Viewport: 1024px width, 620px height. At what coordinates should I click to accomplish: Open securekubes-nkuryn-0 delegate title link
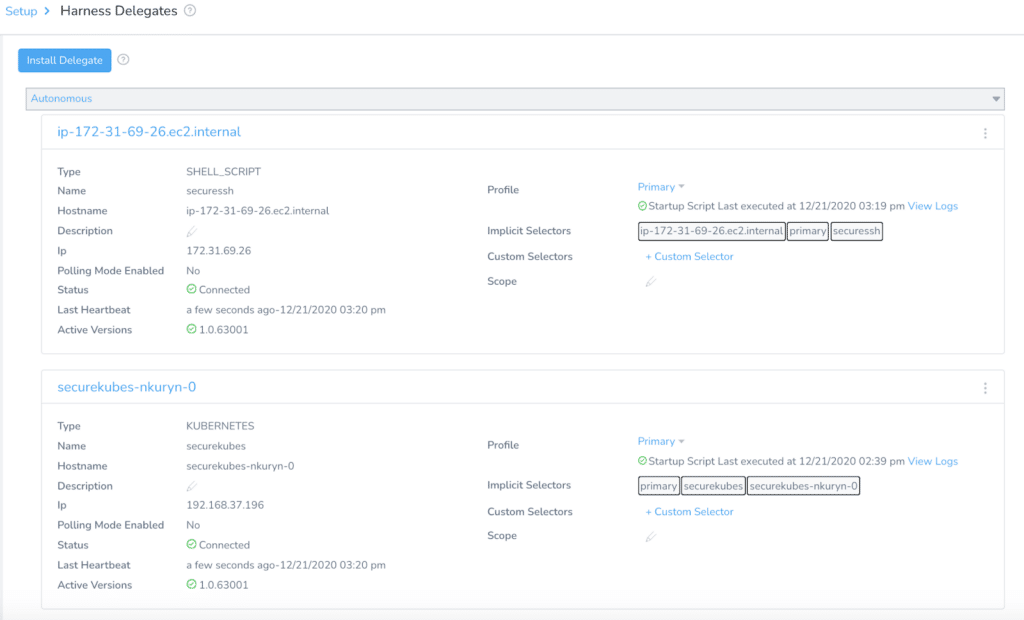pos(127,387)
